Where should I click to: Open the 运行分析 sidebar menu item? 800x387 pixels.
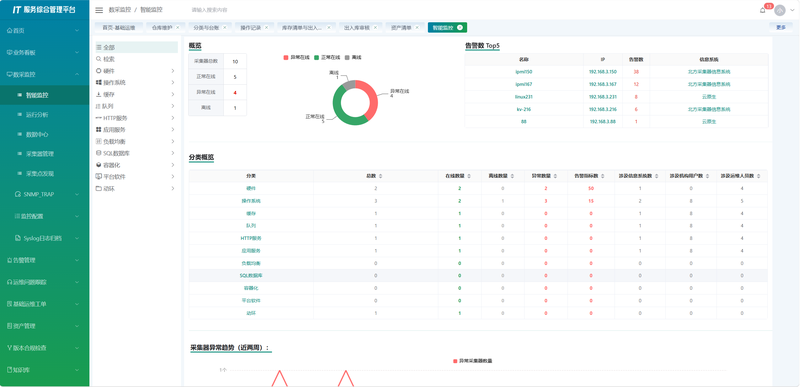[x=37, y=115]
